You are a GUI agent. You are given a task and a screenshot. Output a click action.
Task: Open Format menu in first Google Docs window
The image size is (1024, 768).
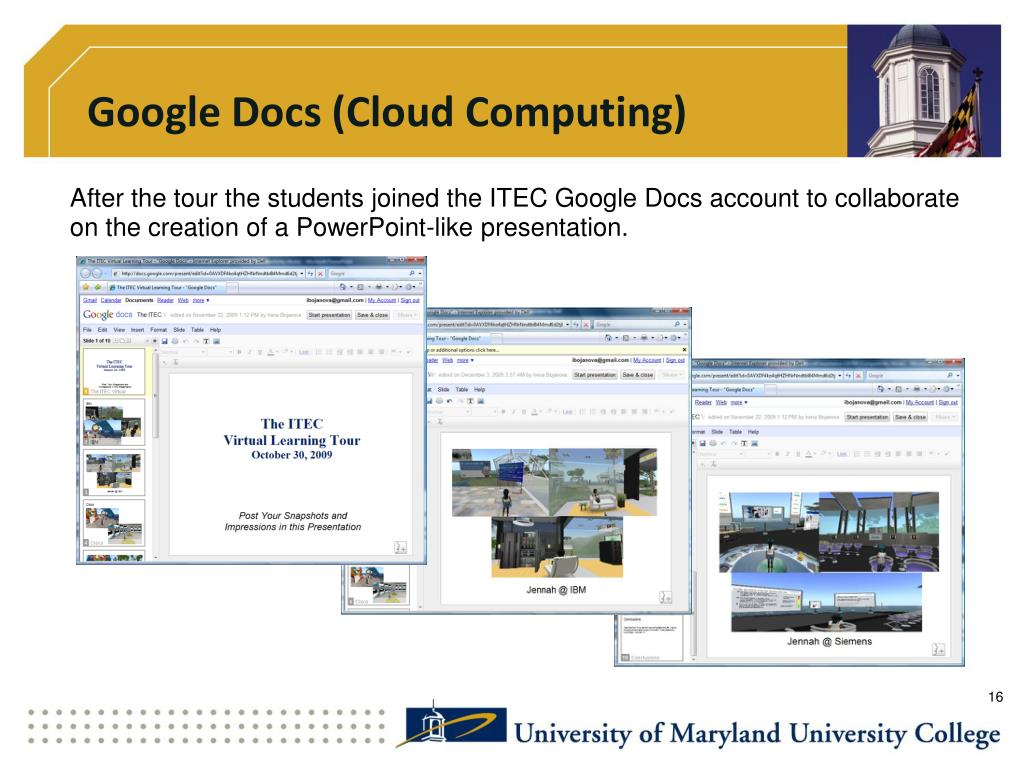(x=159, y=330)
